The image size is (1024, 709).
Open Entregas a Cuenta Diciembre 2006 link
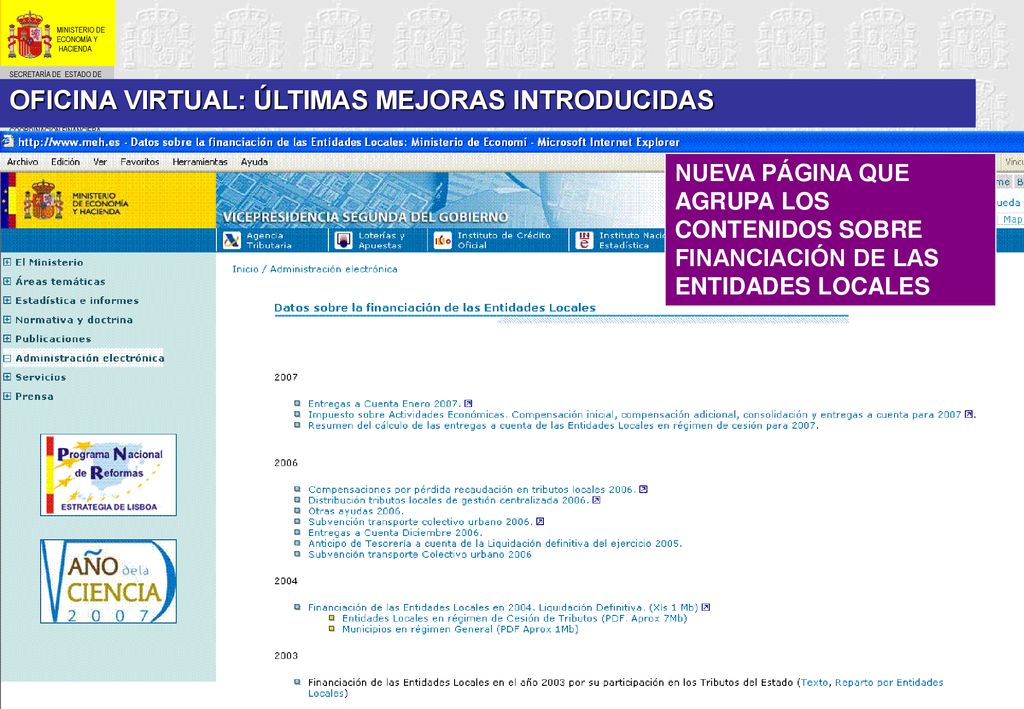pos(395,533)
